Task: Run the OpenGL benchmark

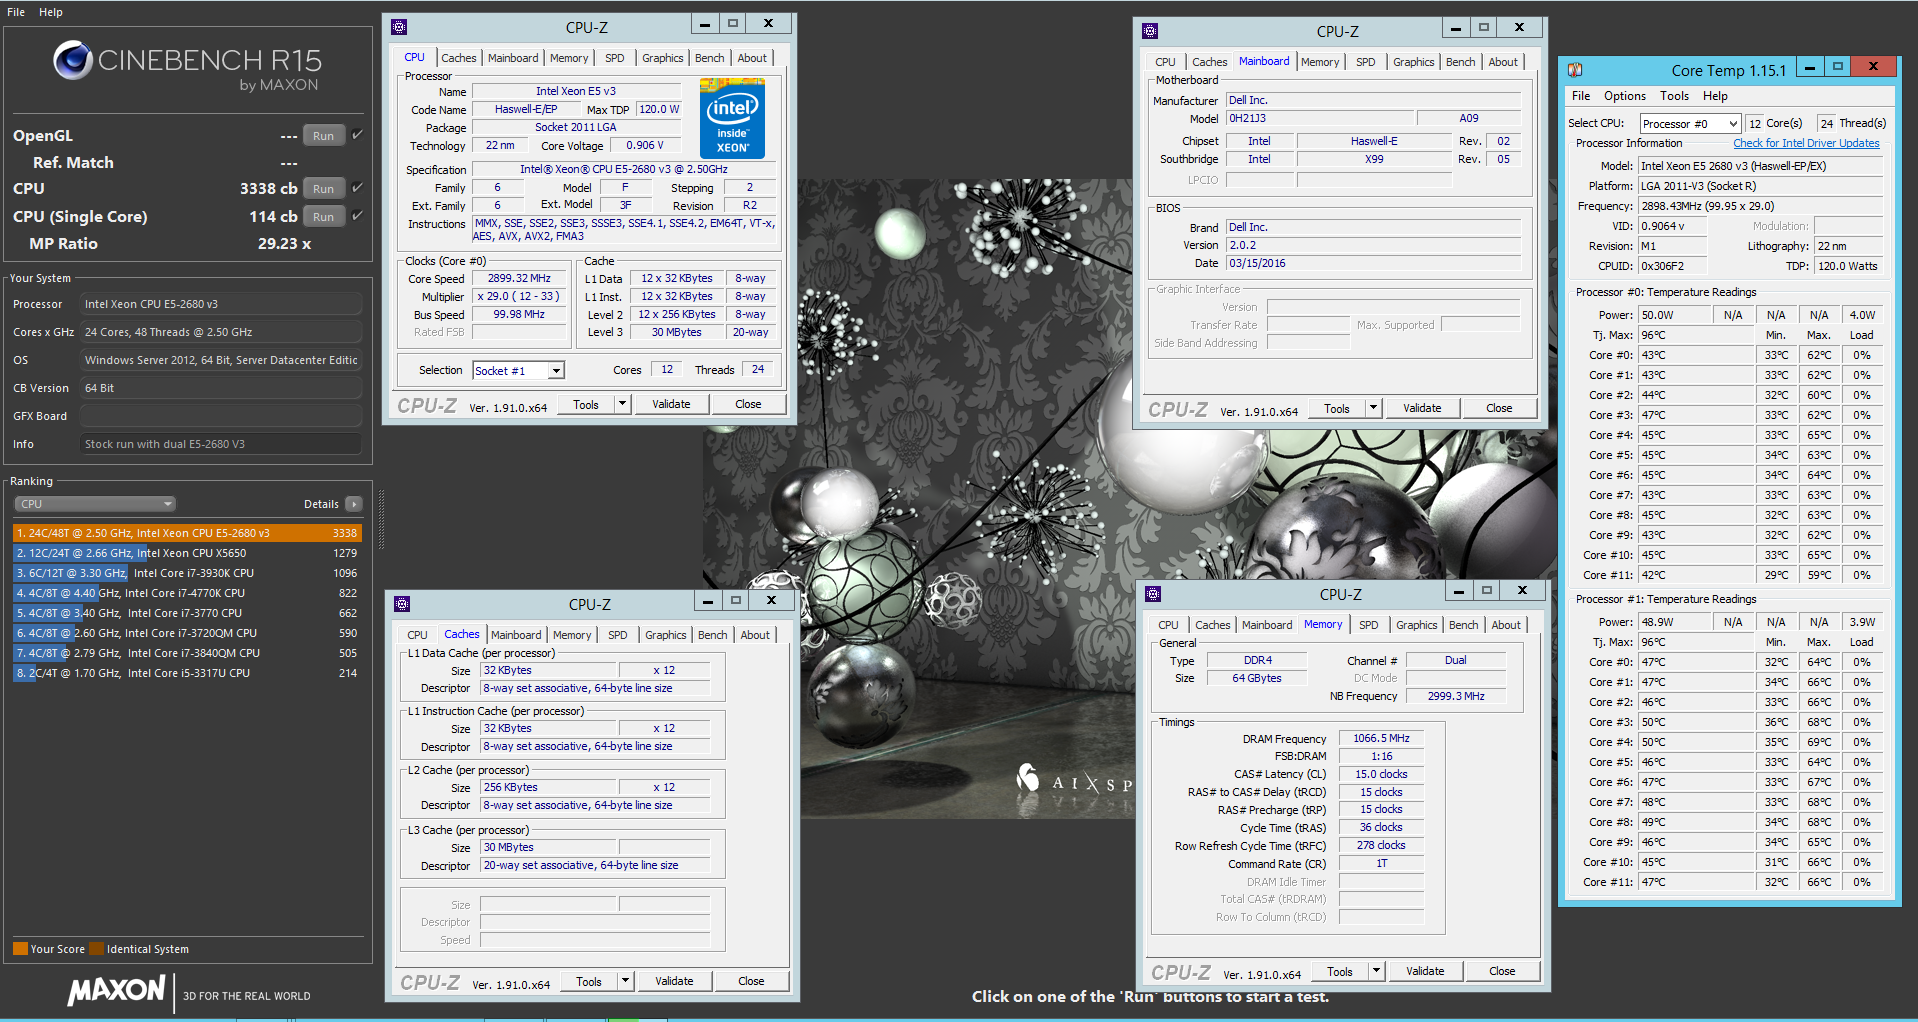Action: (x=323, y=136)
